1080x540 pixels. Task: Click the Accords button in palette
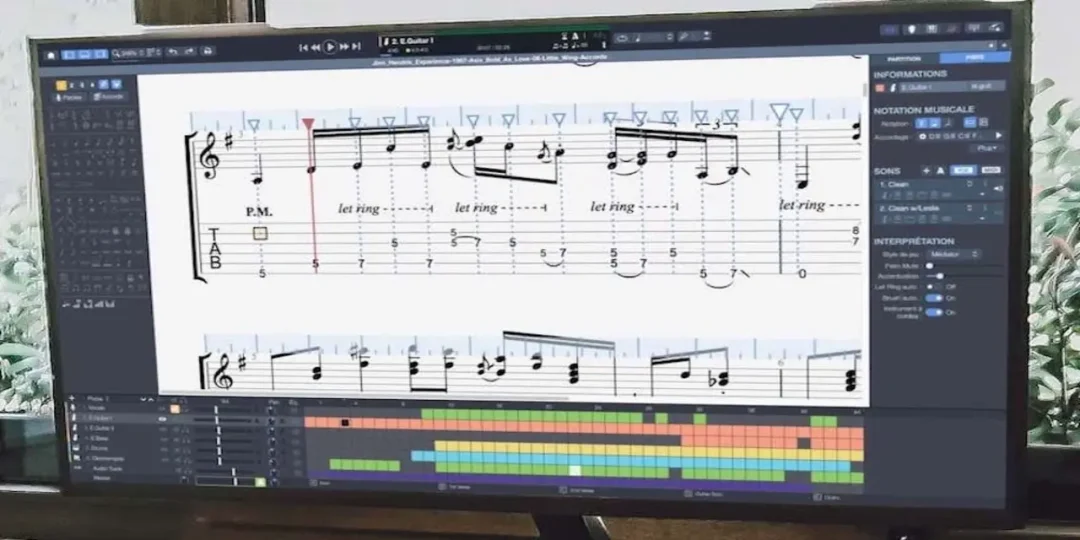tap(109, 97)
